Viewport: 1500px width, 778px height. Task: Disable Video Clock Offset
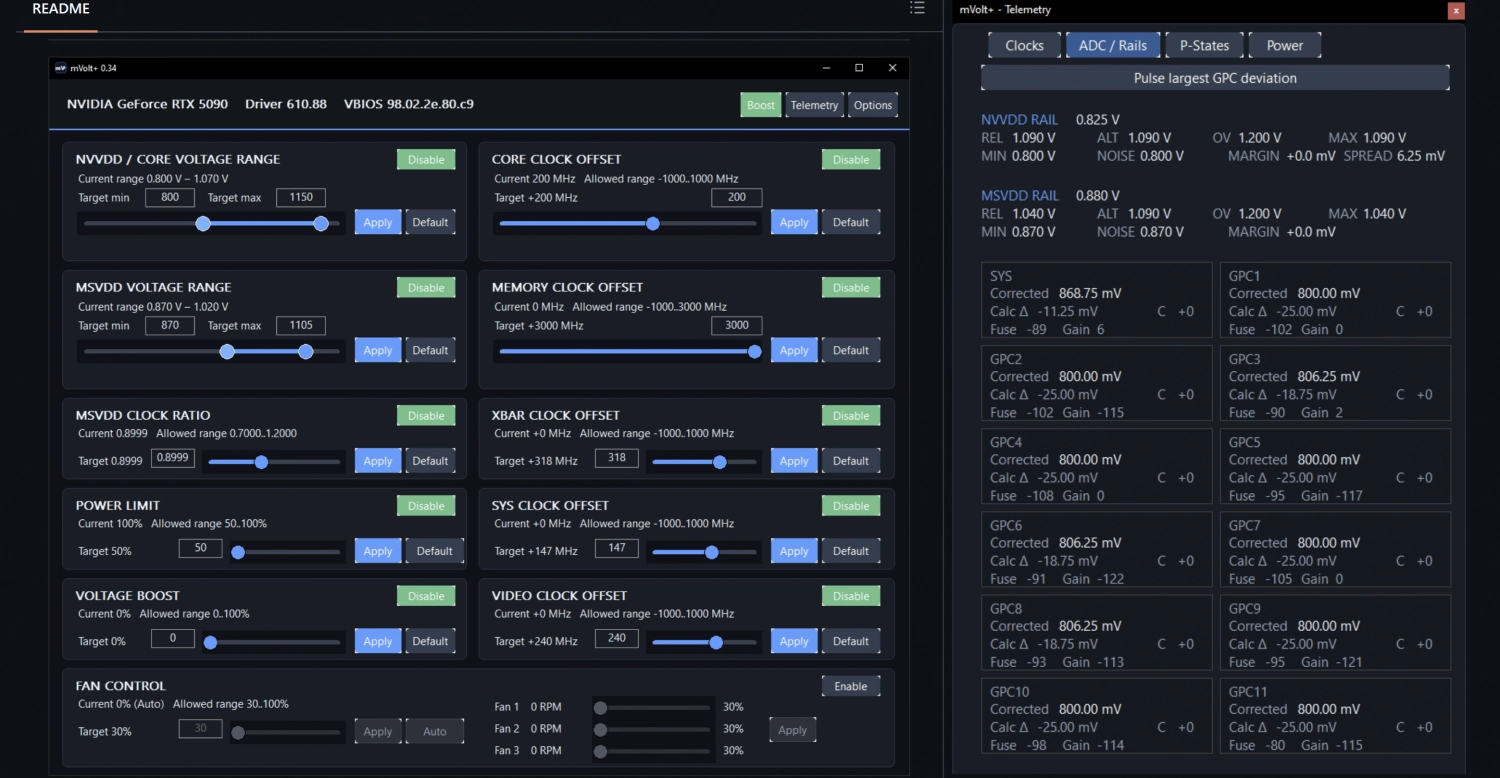tap(851, 596)
